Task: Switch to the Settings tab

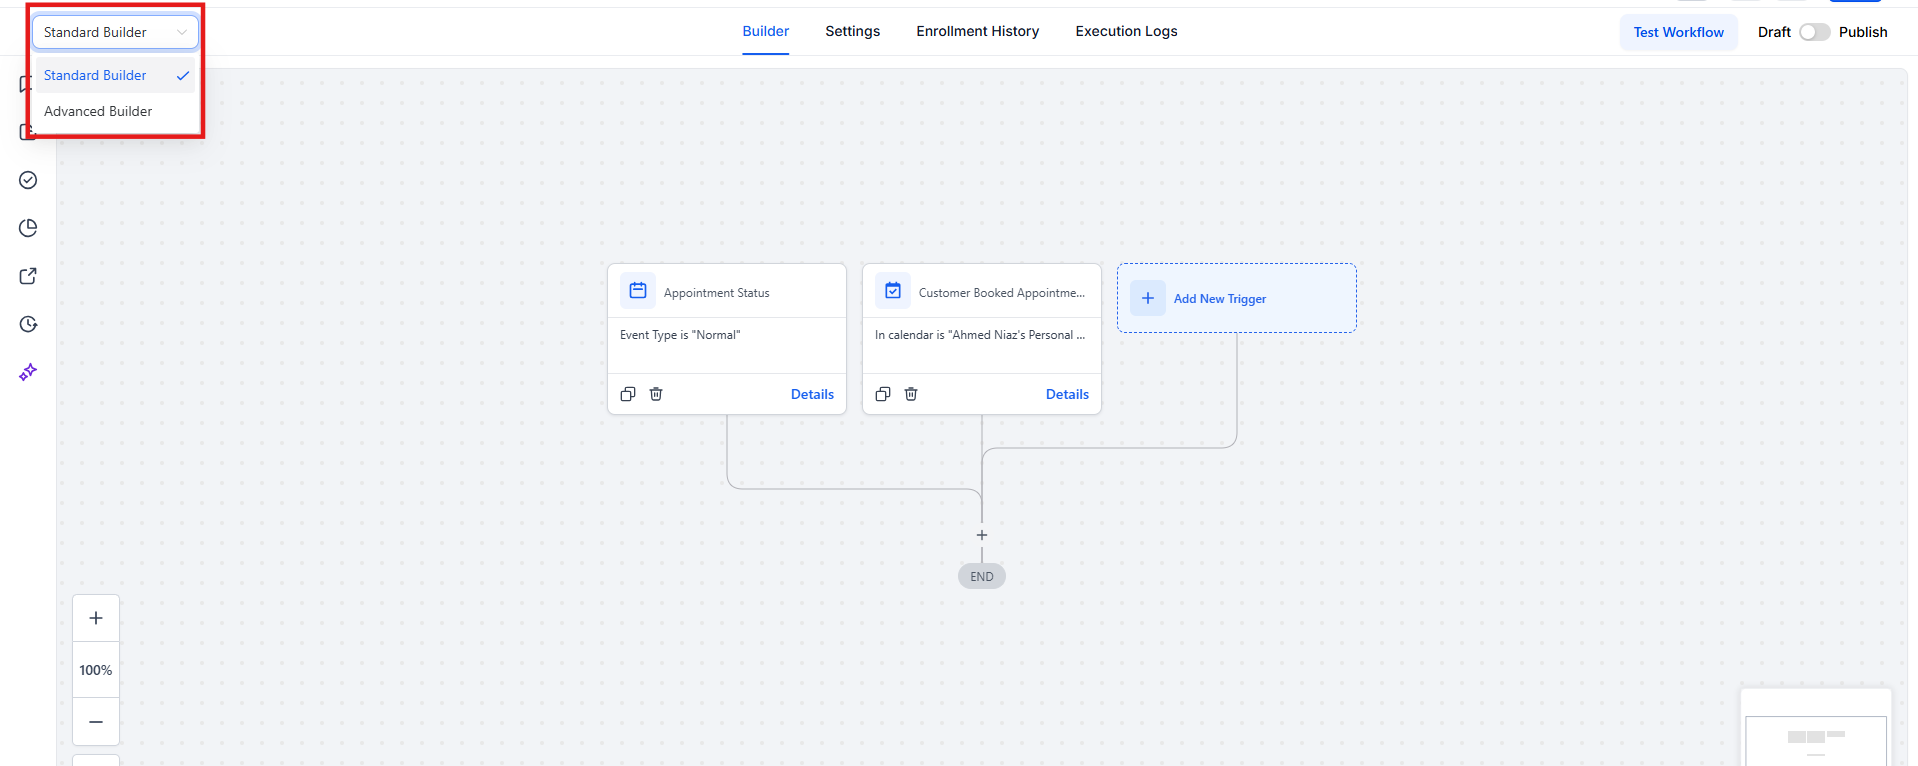Action: (852, 31)
